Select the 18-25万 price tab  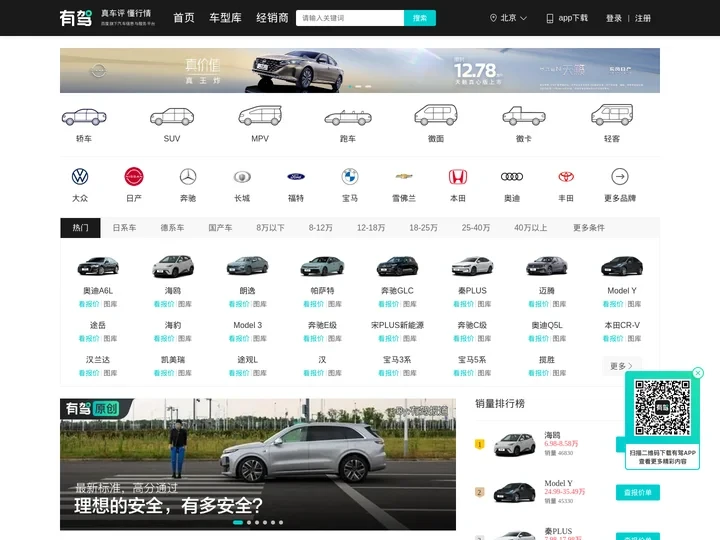click(x=423, y=228)
